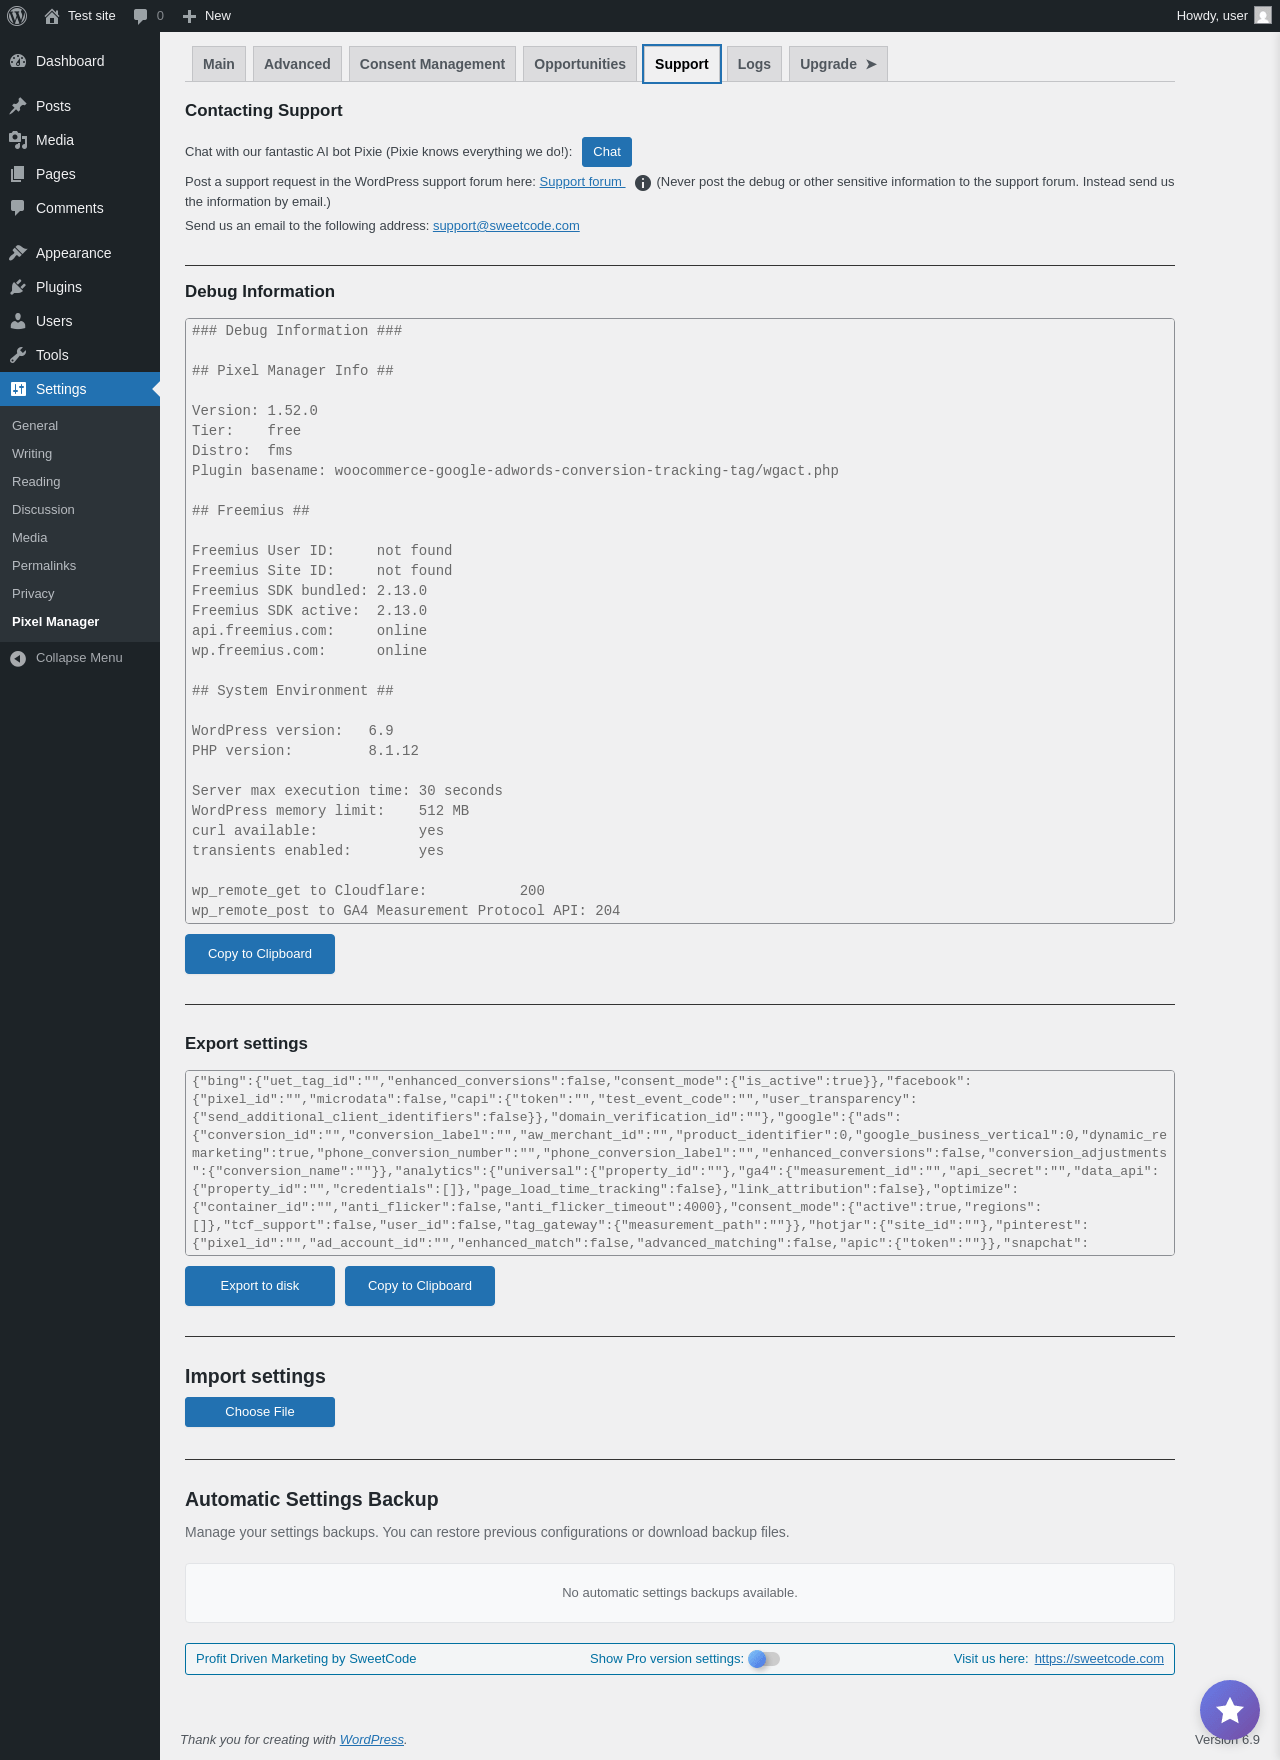Select the Opportunities tab
Screen dimensions: 1280x1760
click(580, 64)
